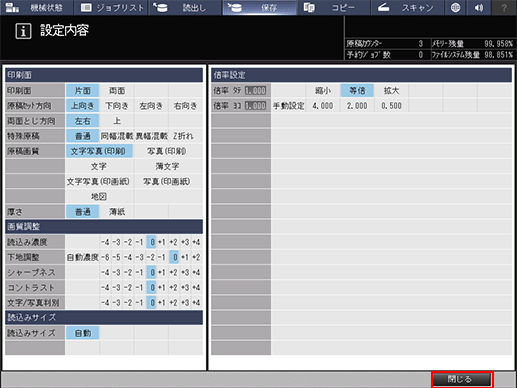Select 文字 image quality option
The height and width of the screenshot is (388, 517).
(99, 166)
